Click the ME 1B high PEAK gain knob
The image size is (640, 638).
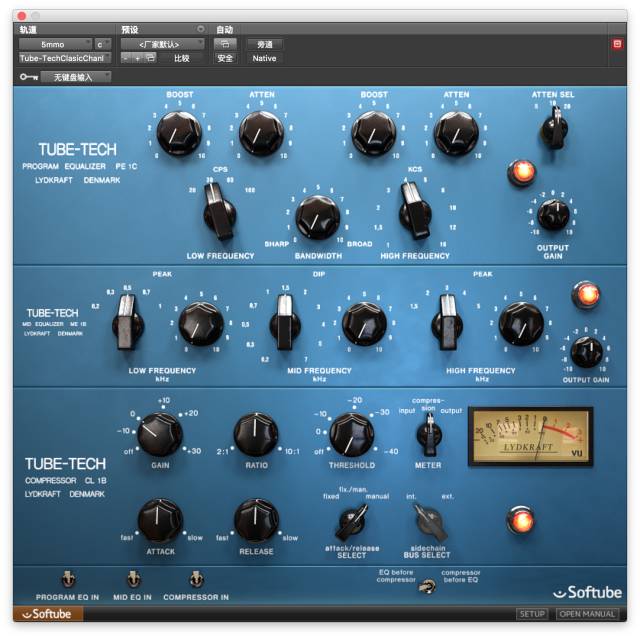coord(521,324)
